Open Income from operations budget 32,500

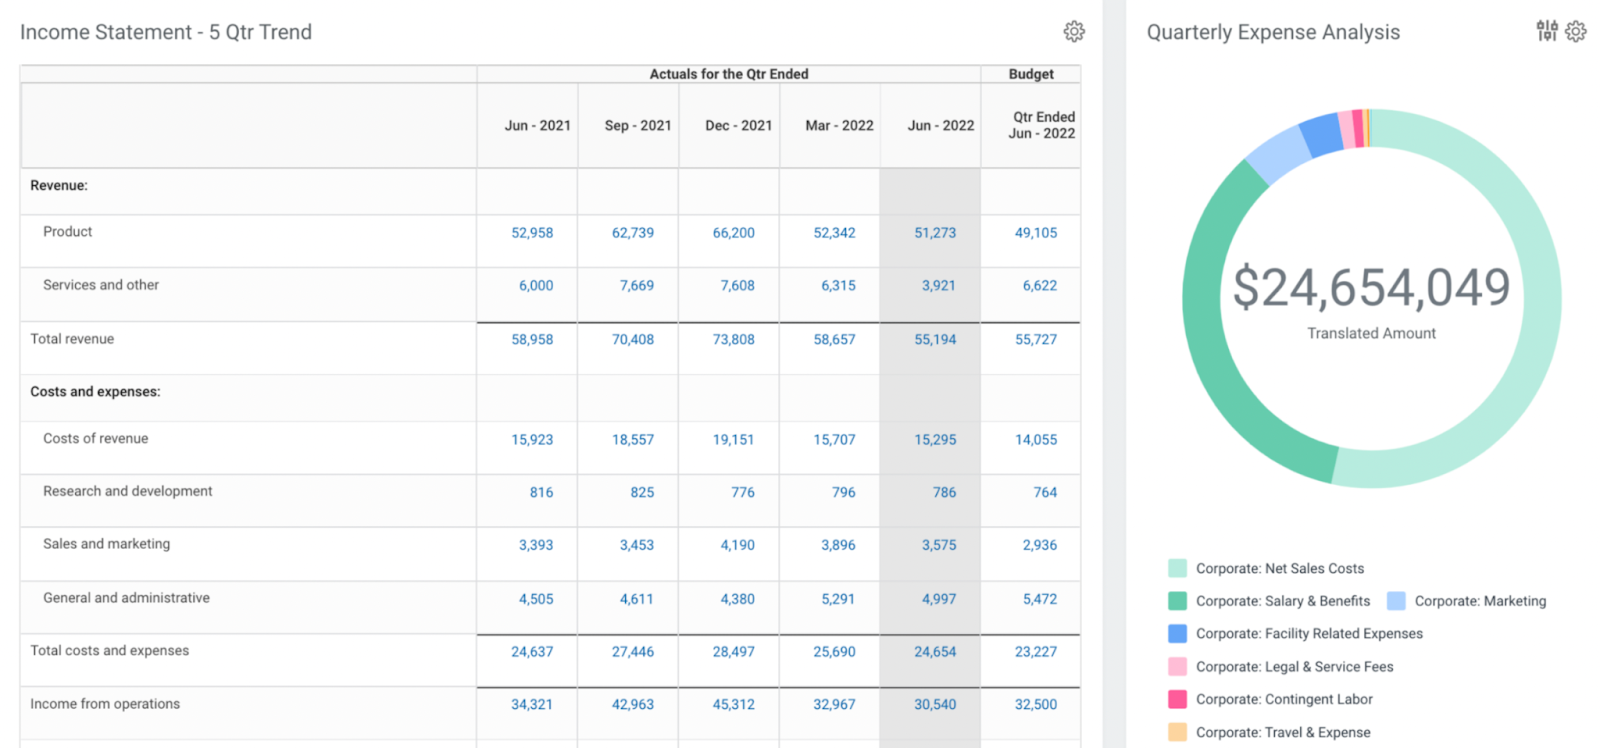[1036, 705]
